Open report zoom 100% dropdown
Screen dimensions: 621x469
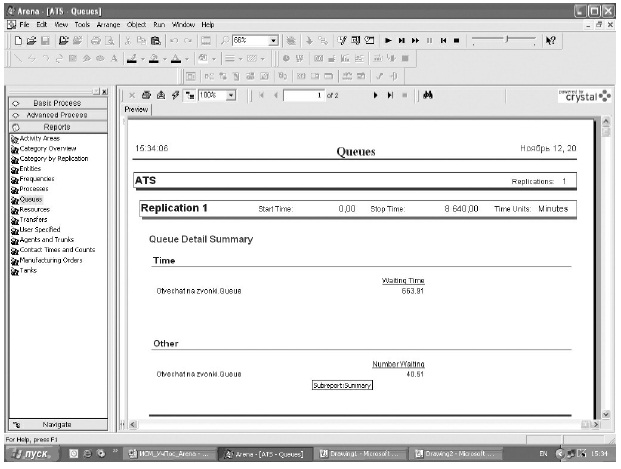pyautogui.click(x=231, y=95)
